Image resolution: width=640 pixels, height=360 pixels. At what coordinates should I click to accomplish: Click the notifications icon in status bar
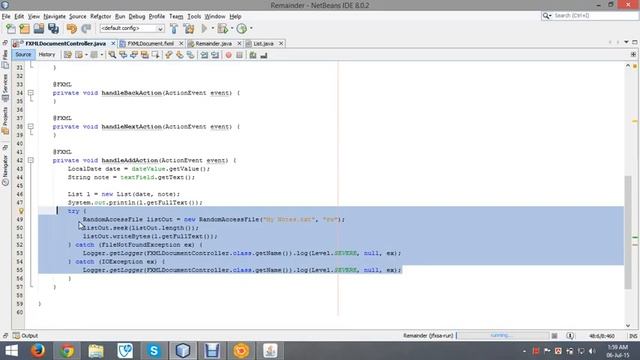point(570,336)
